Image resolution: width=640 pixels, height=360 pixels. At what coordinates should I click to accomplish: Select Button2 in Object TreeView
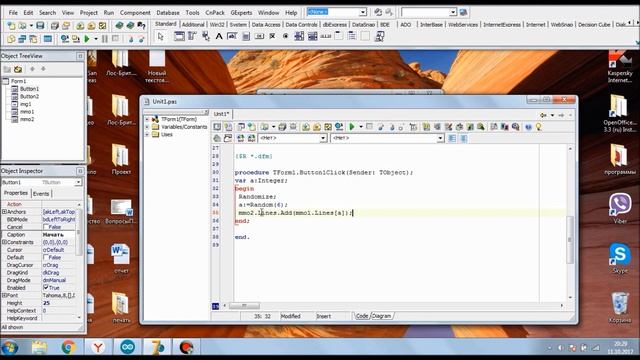29,96
